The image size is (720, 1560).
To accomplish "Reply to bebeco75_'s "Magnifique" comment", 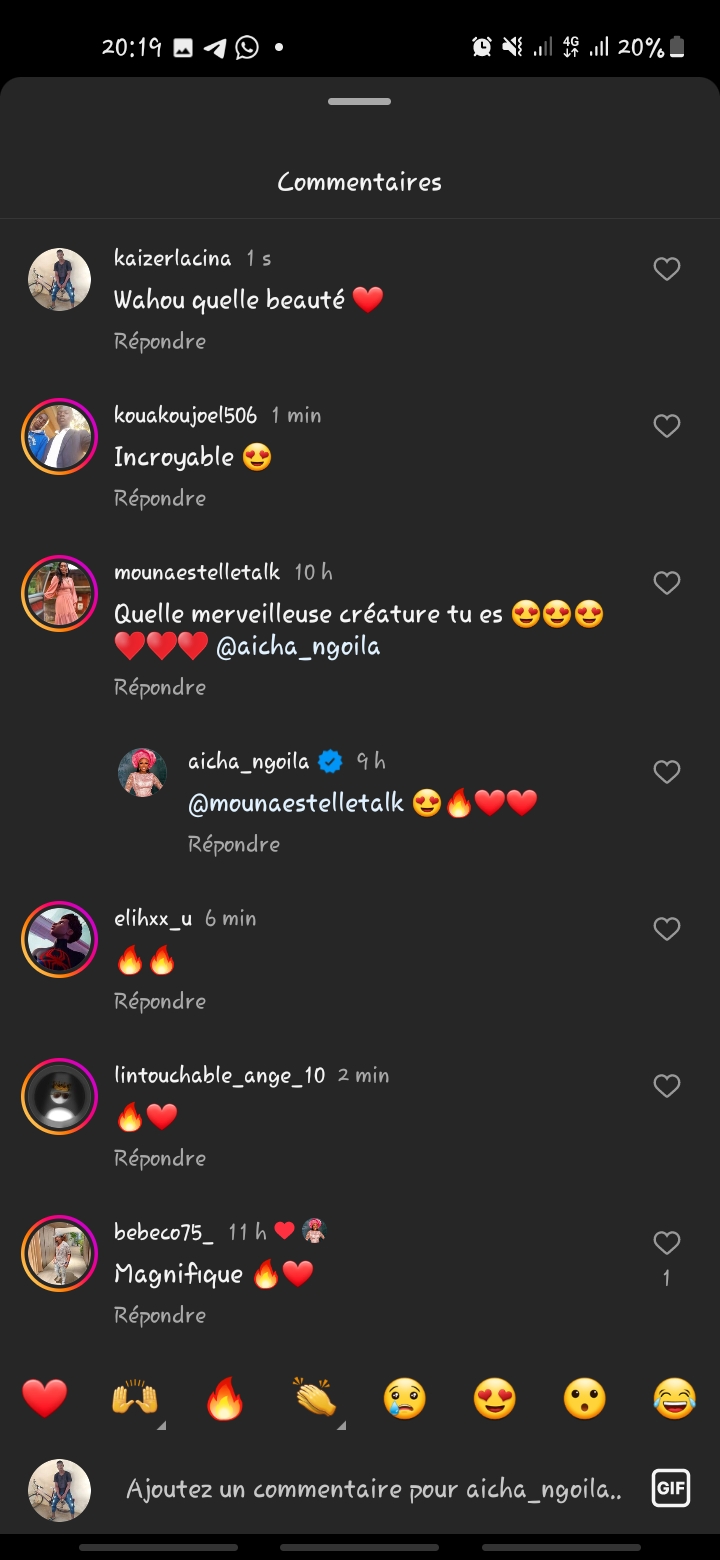I will 160,1315.
